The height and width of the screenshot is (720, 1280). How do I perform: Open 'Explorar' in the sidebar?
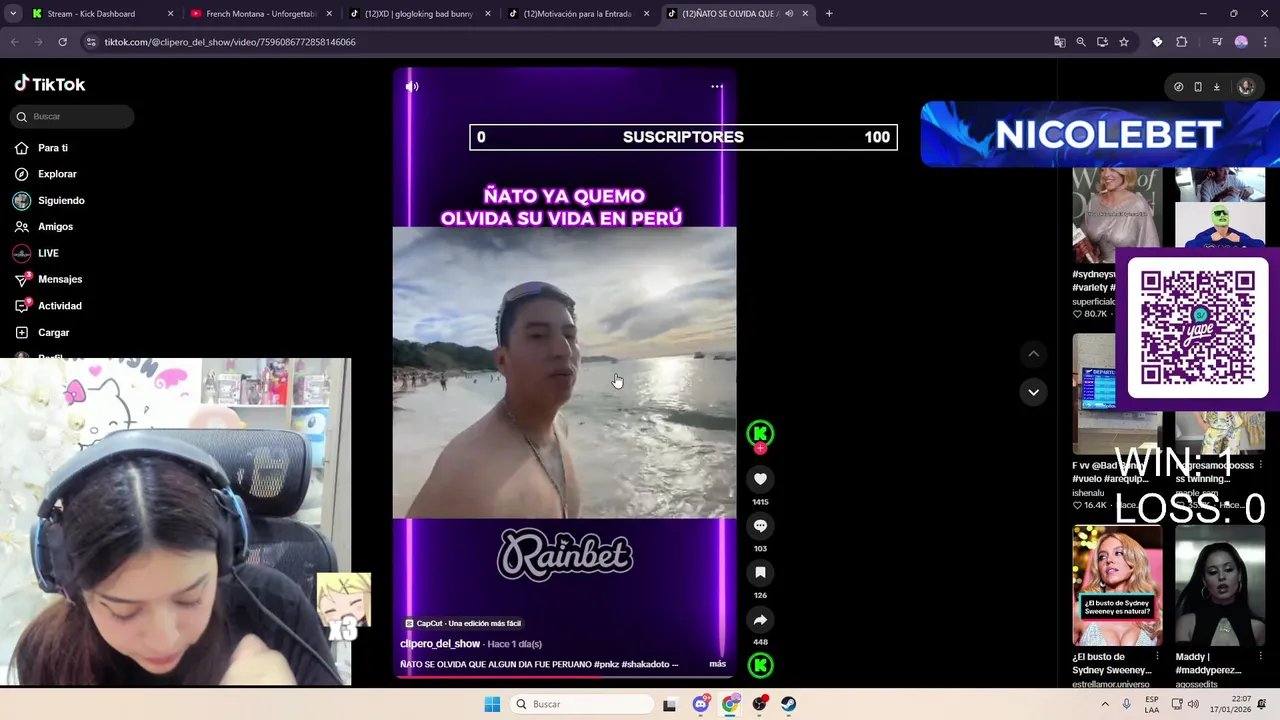click(x=57, y=174)
